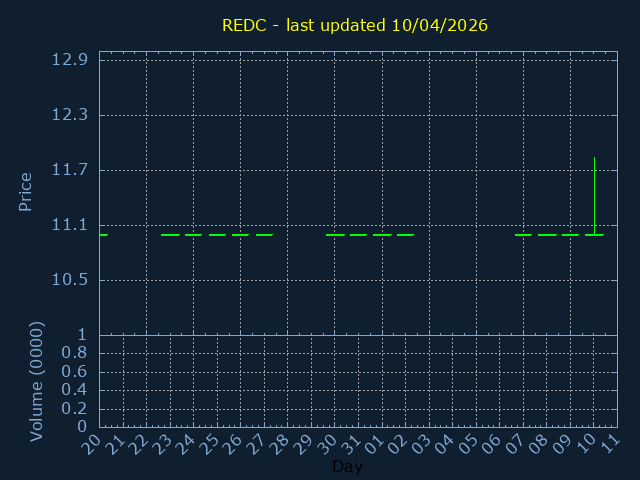Click the 0.2 volume axis label

(74, 408)
